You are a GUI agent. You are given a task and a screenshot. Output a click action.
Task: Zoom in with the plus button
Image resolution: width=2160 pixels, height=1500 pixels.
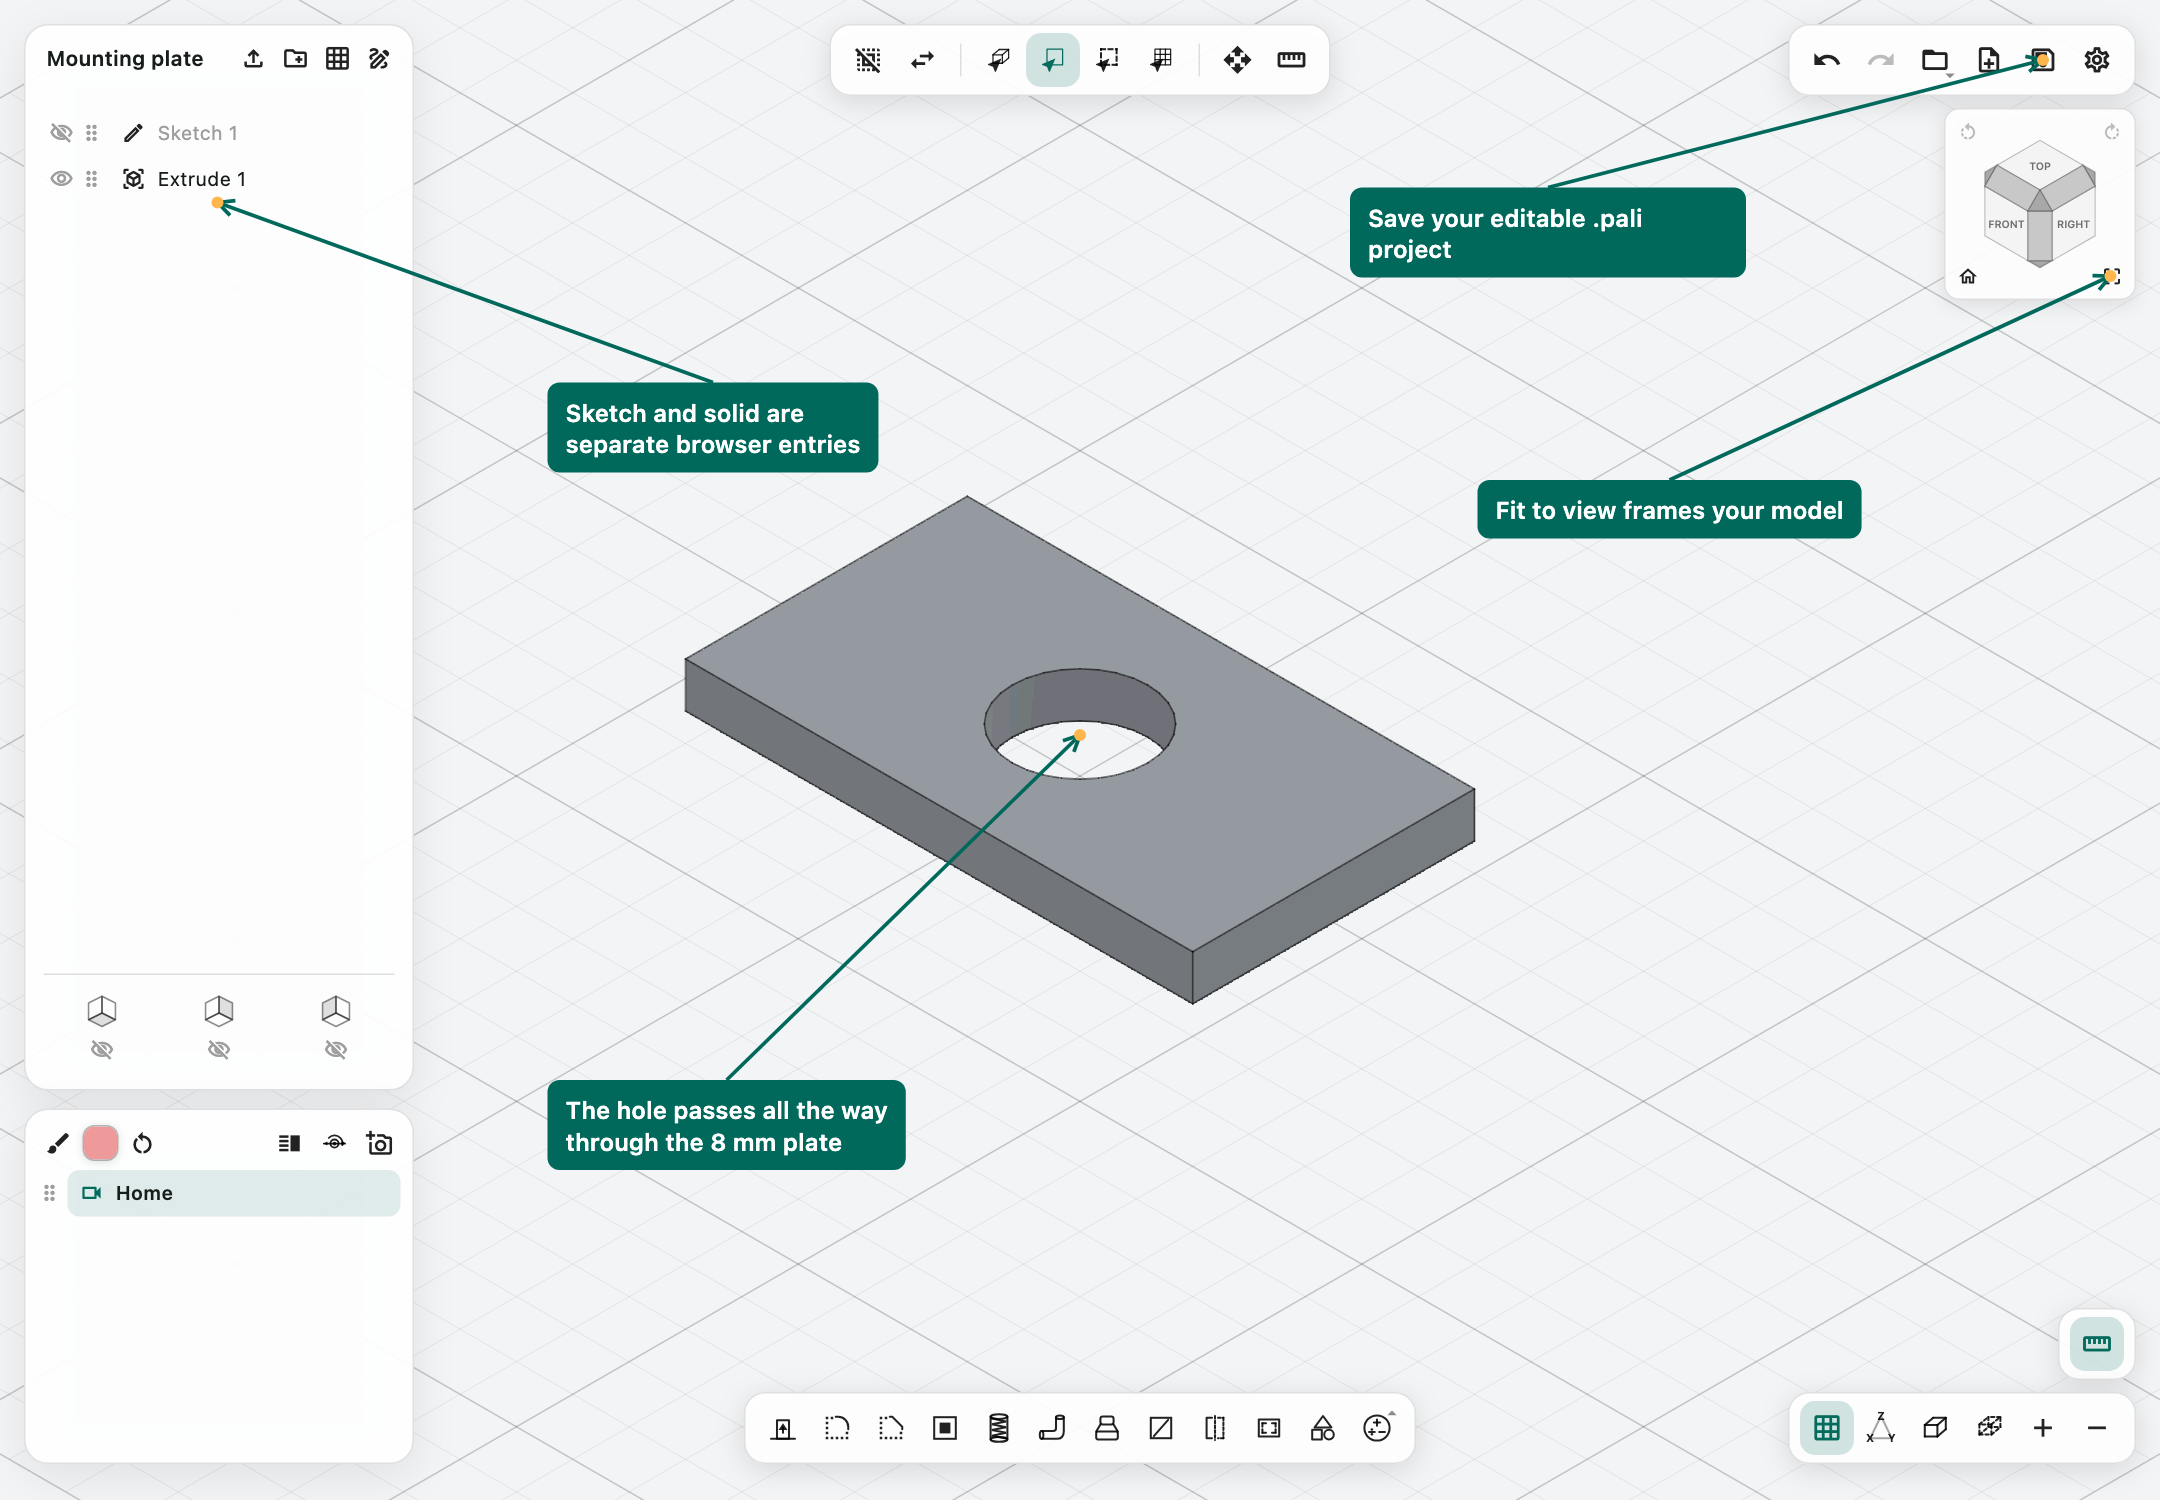point(2043,1428)
